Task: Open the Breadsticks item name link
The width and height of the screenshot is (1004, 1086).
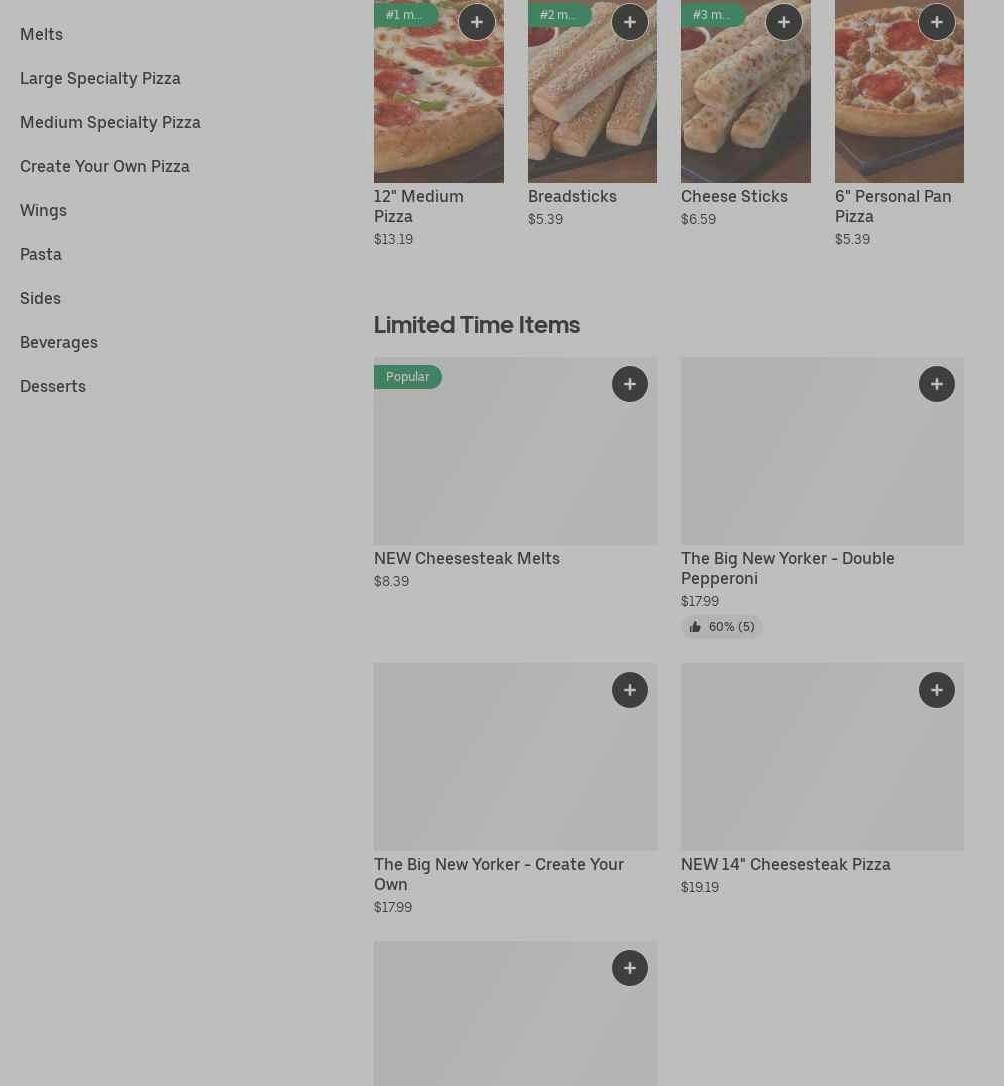Action: click(x=572, y=196)
